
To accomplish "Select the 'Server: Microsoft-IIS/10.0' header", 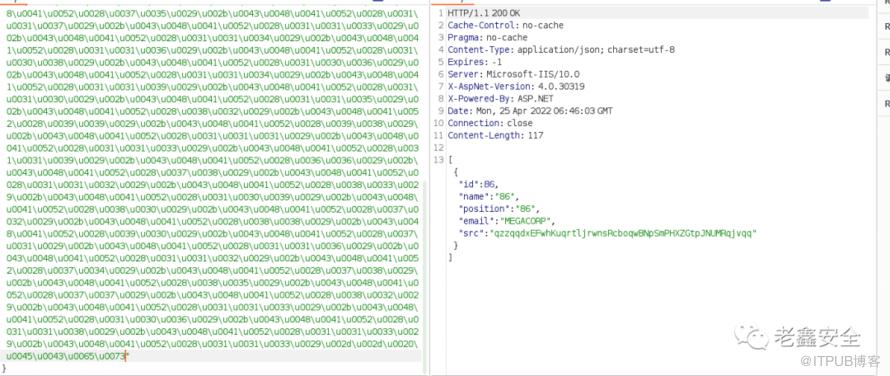I will tap(513, 74).
